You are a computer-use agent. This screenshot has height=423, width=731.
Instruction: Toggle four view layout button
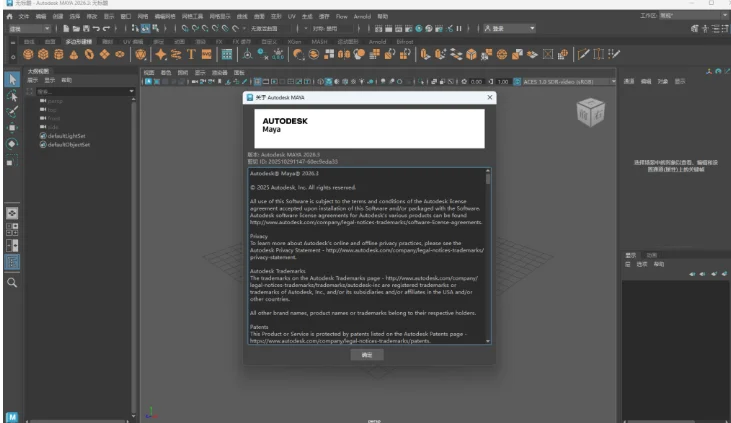pos(12,229)
